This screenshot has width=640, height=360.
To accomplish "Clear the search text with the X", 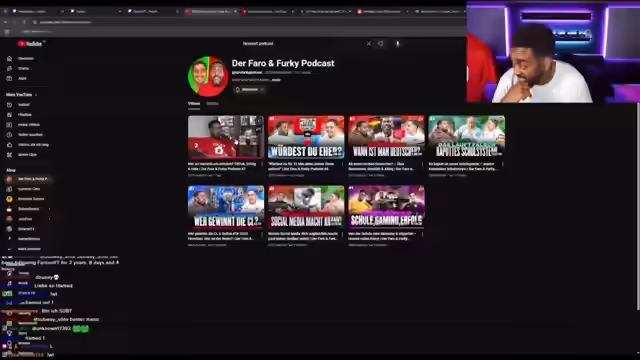I will pyautogui.click(x=369, y=43).
